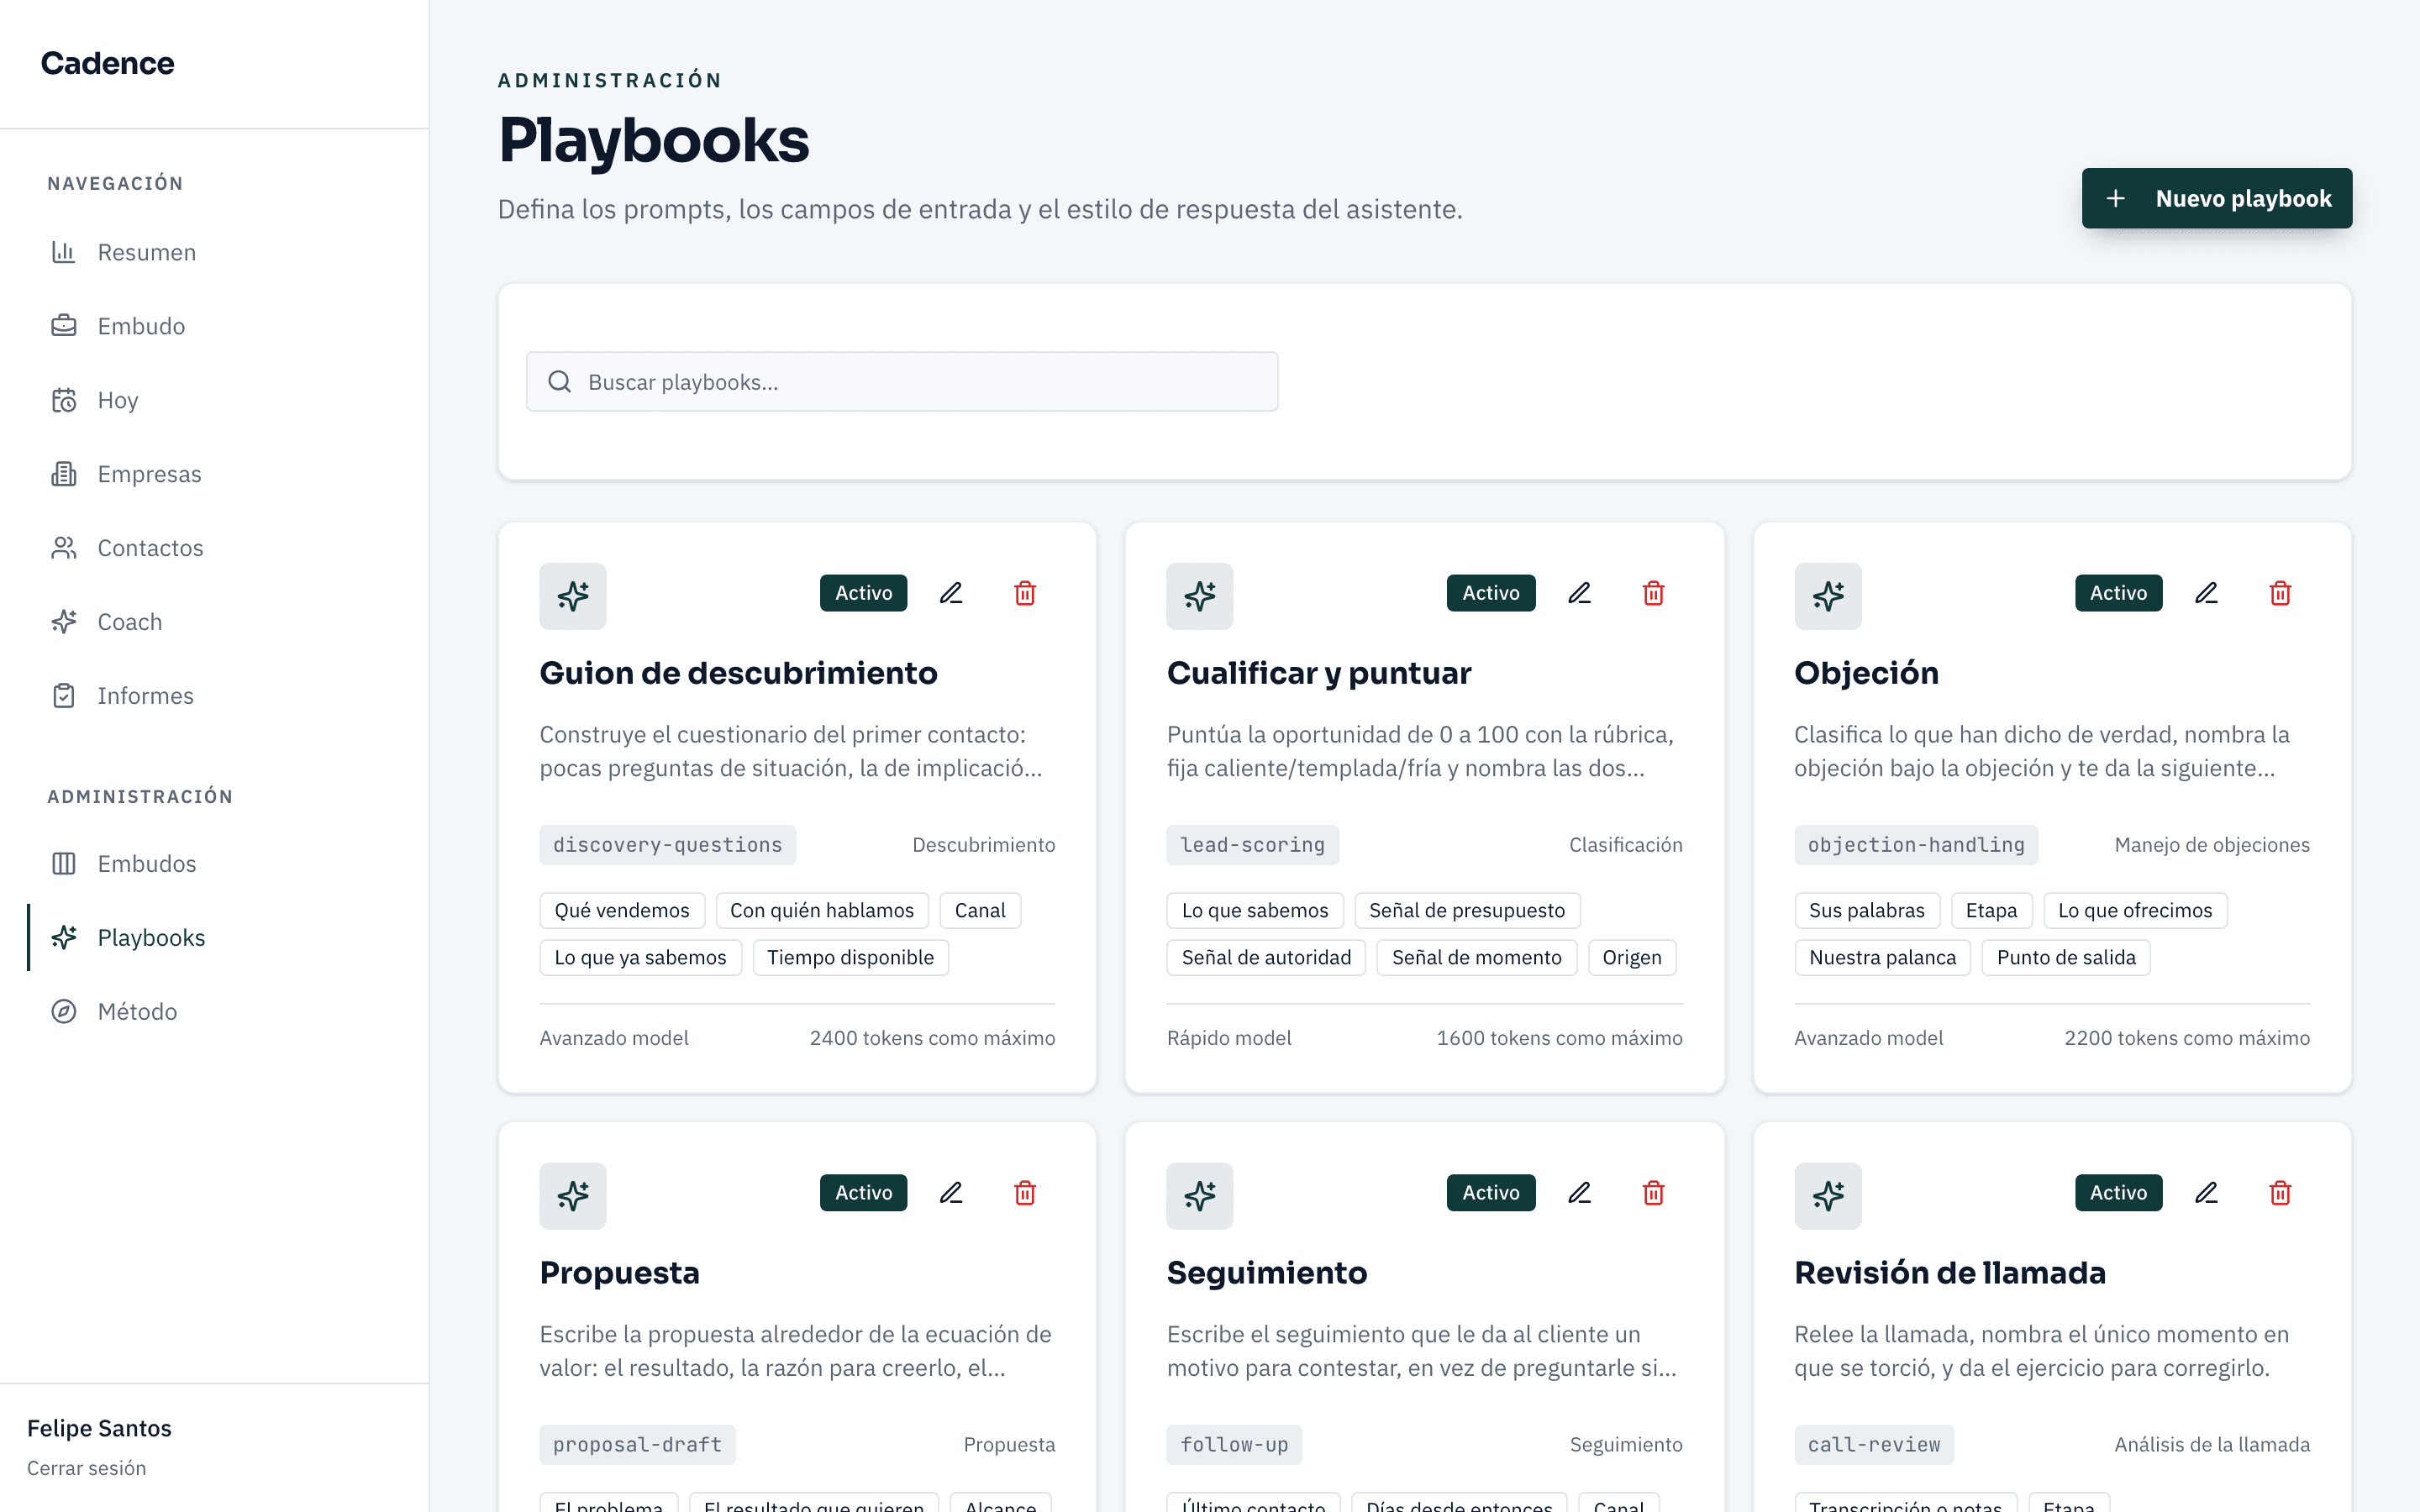Image resolution: width=2420 pixels, height=1512 pixels.
Task: Navigate to Empresas
Action: point(215,474)
